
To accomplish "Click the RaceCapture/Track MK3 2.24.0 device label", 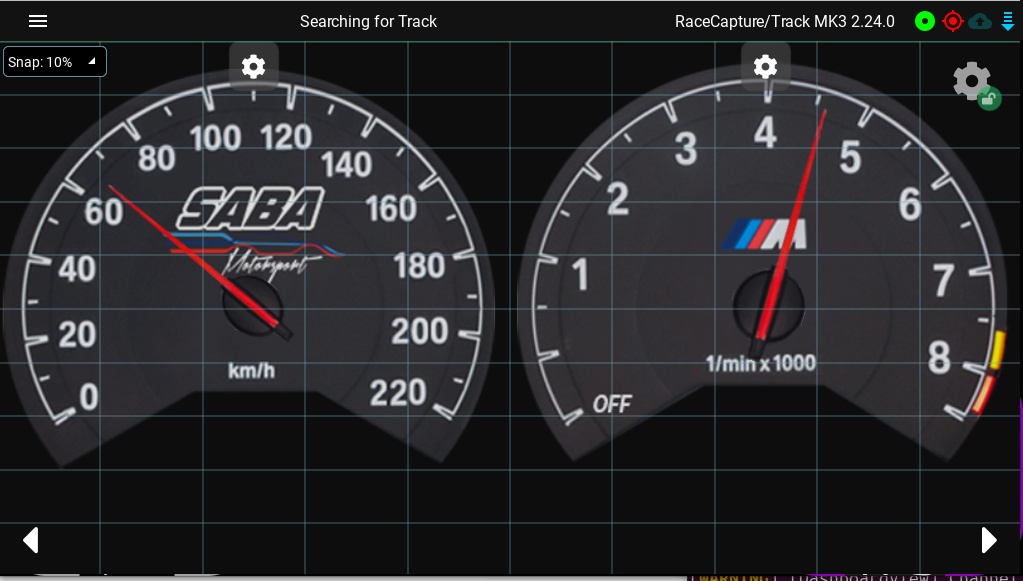I will pyautogui.click(x=784, y=22).
